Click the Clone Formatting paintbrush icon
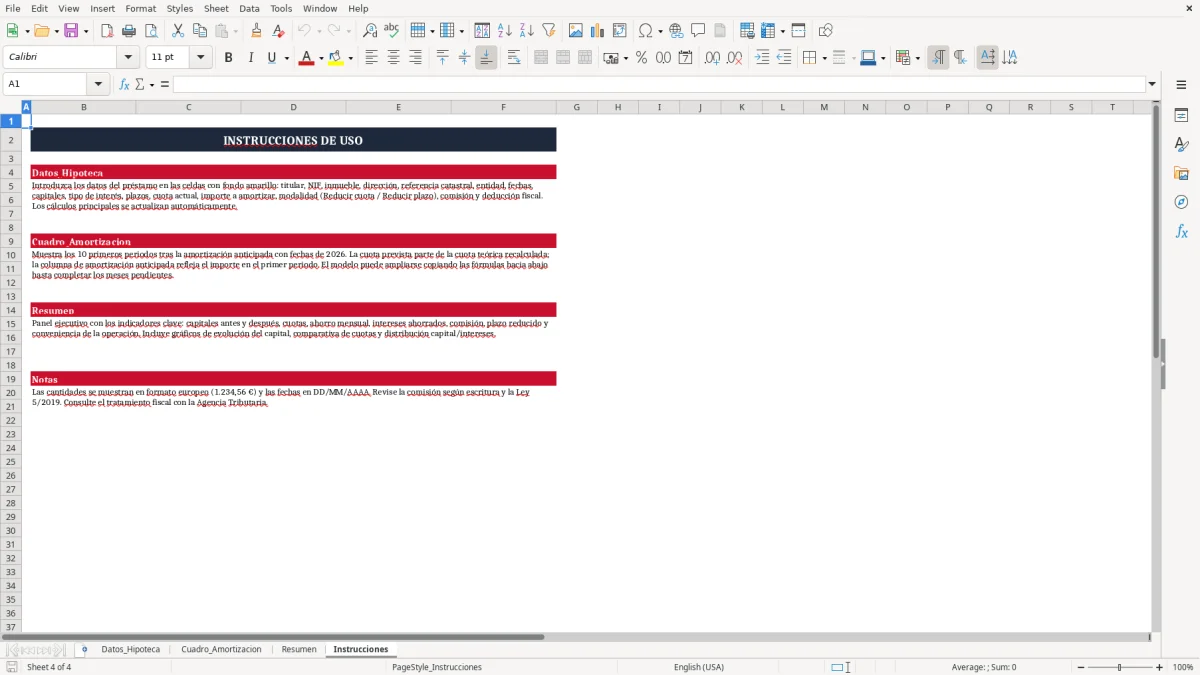The width and height of the screenshot is (1200, 675). 256,31
